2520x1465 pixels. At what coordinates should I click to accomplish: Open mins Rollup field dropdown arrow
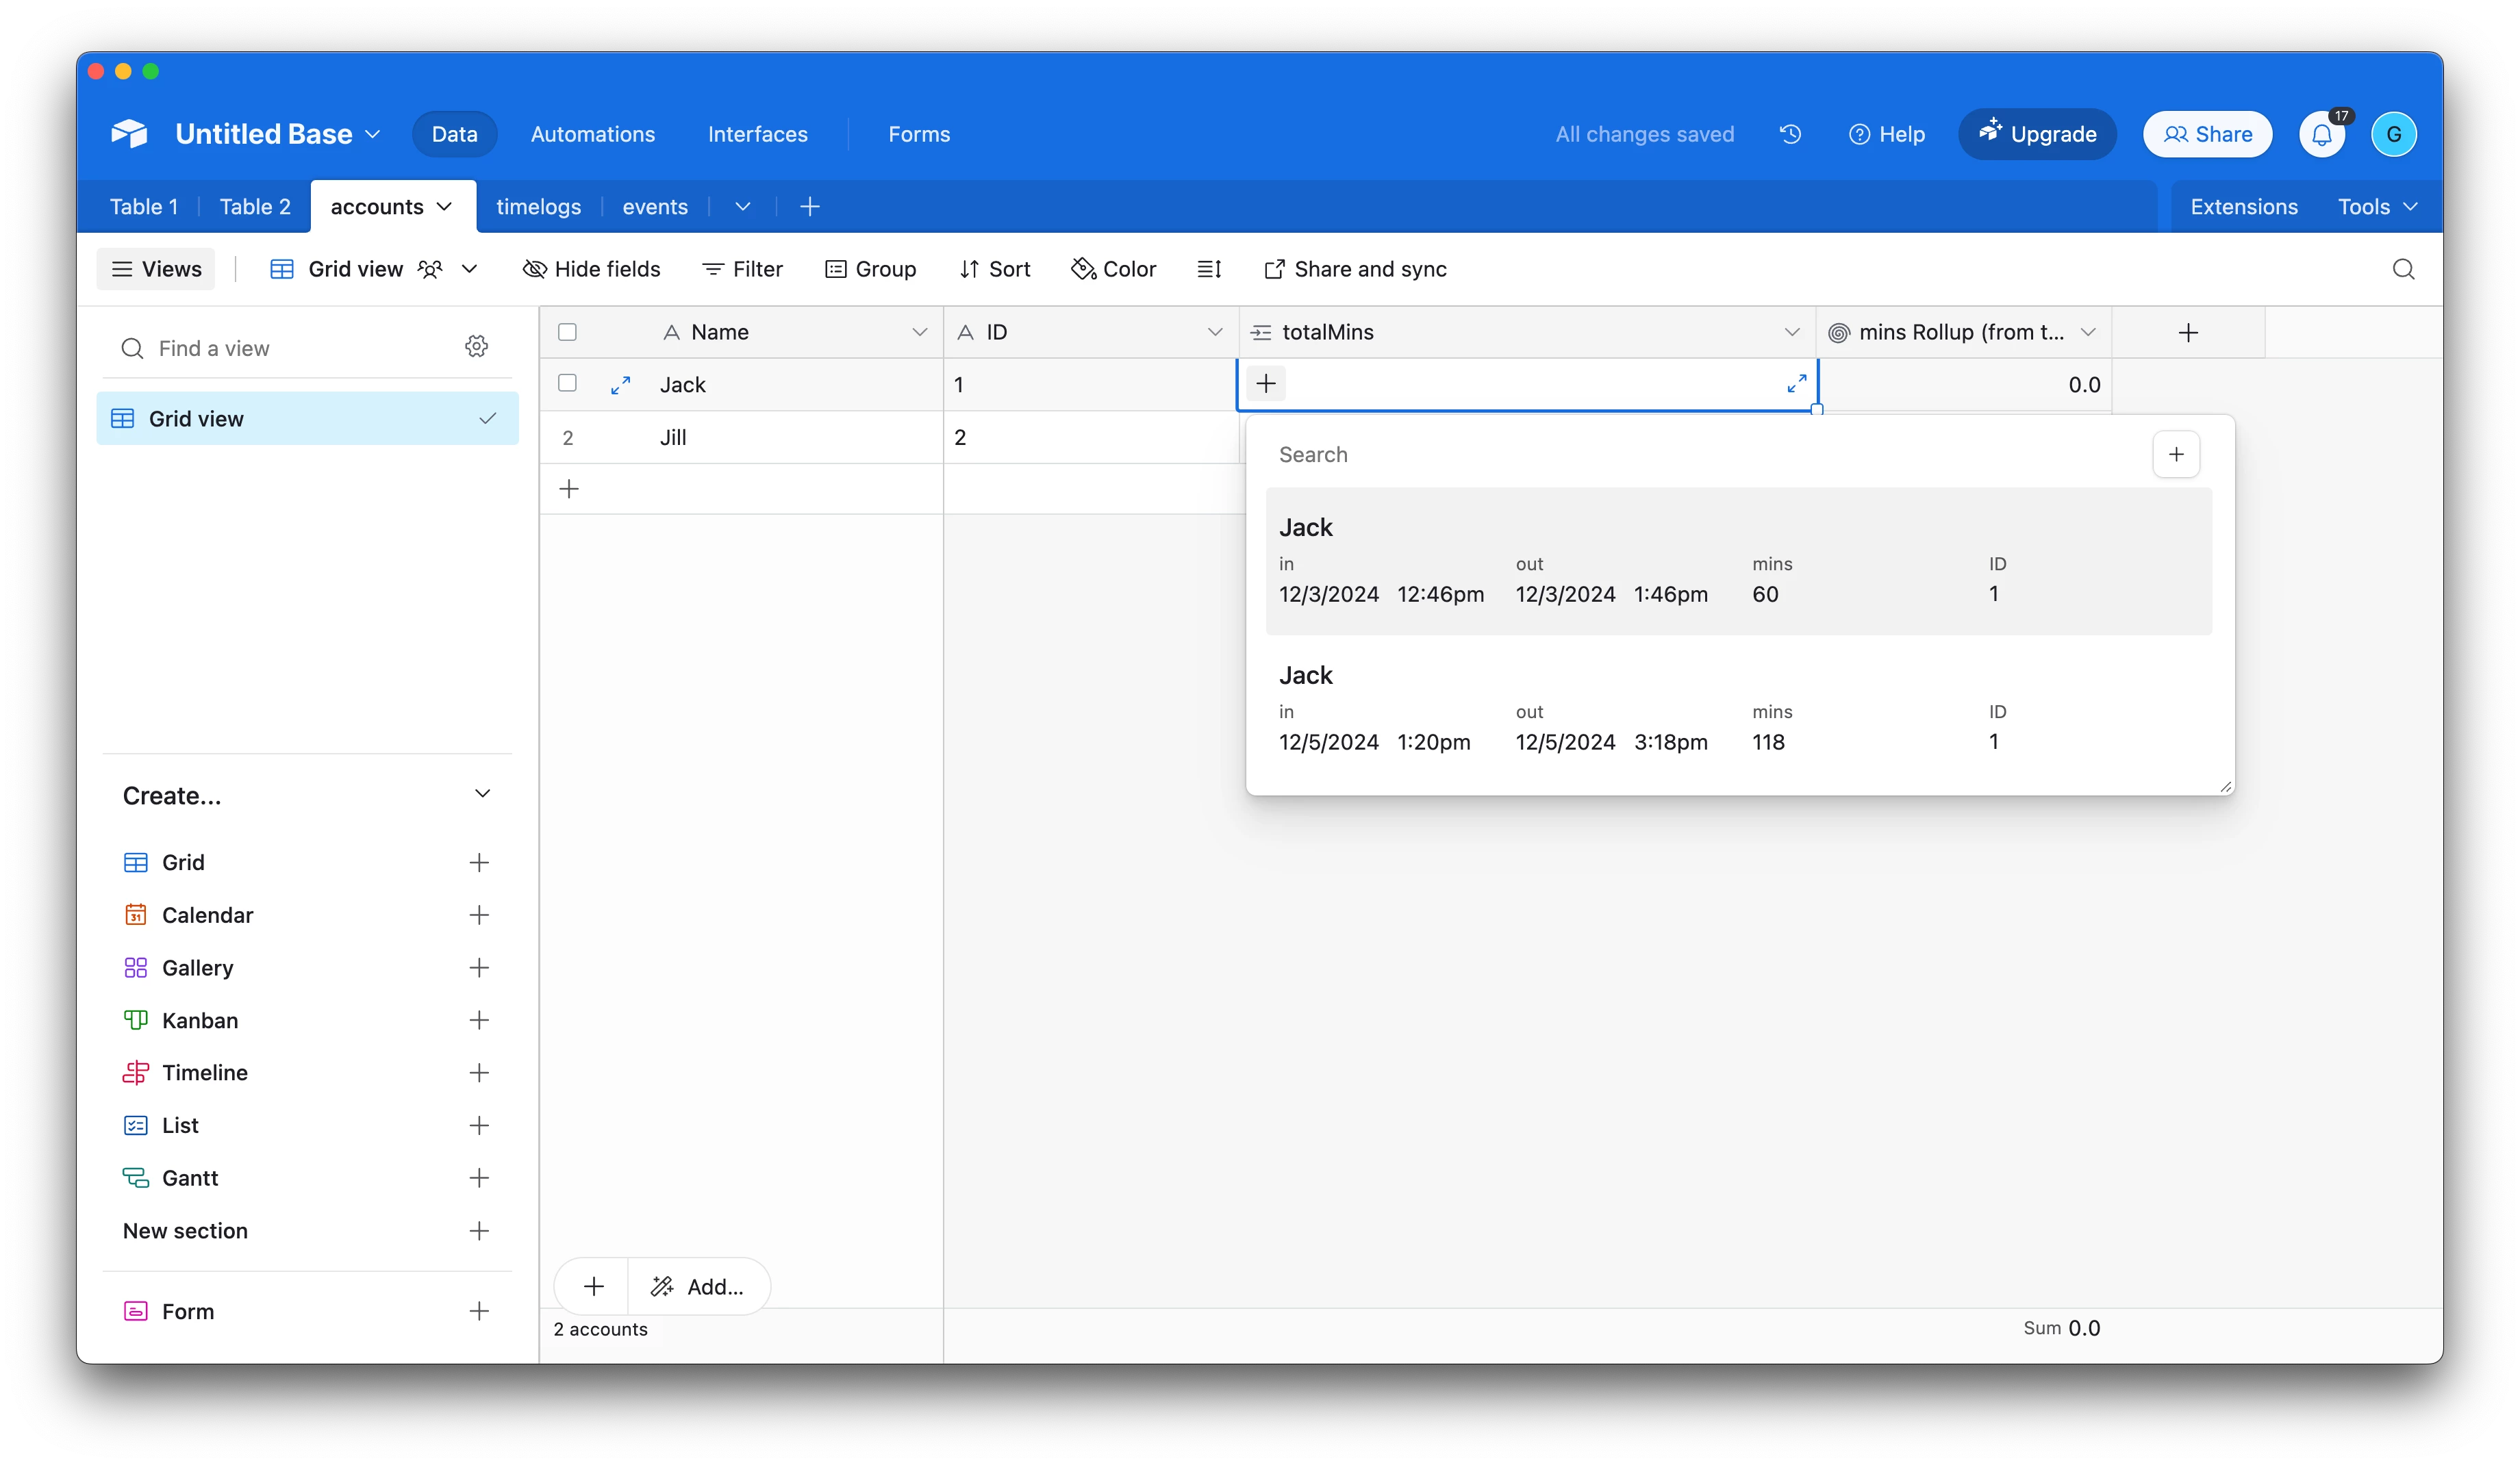click(2087, 332)
